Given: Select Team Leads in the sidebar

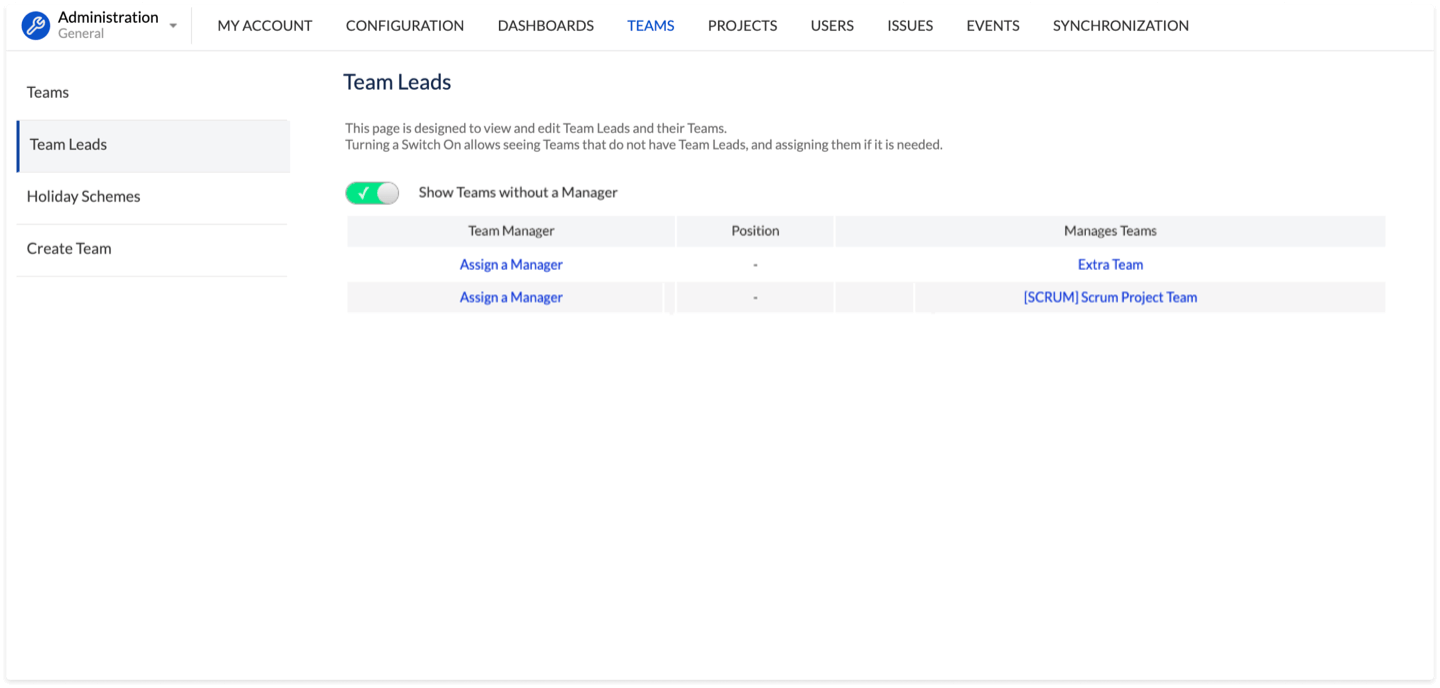Looking at the screenshot, I should [68, 144].
